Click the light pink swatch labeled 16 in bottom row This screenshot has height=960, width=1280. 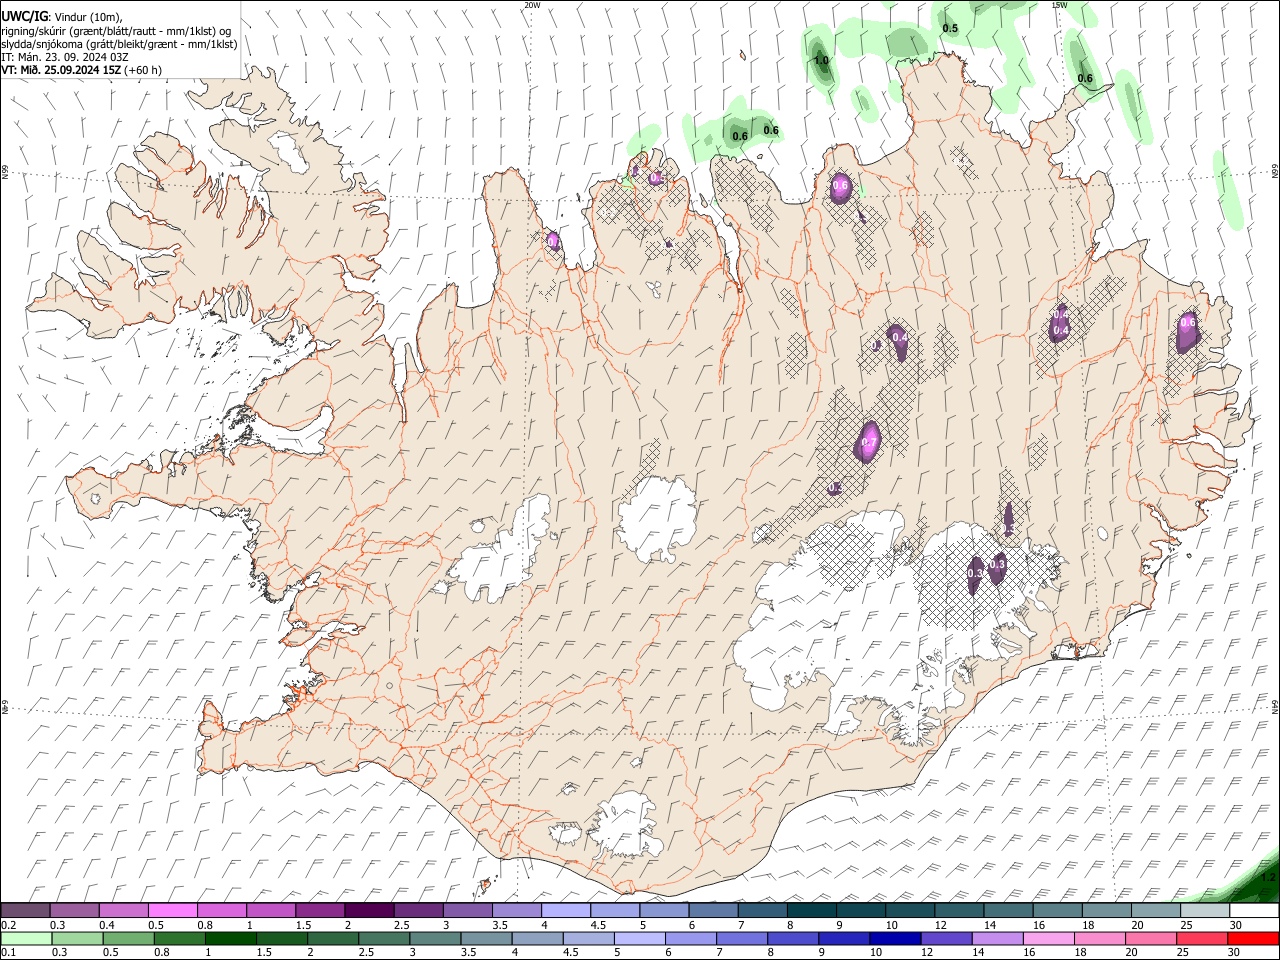[1049, 939]
